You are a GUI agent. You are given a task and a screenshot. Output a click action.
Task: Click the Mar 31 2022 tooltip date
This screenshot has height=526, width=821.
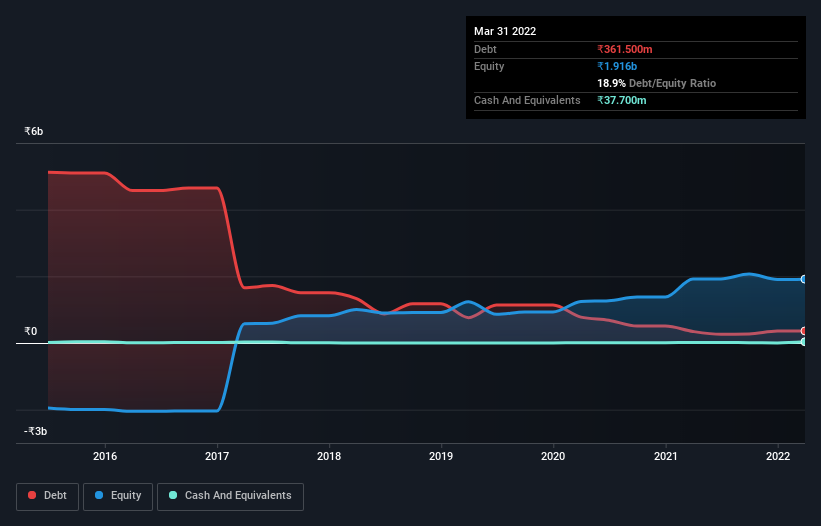pyautogui.click(x=505, y=31)
